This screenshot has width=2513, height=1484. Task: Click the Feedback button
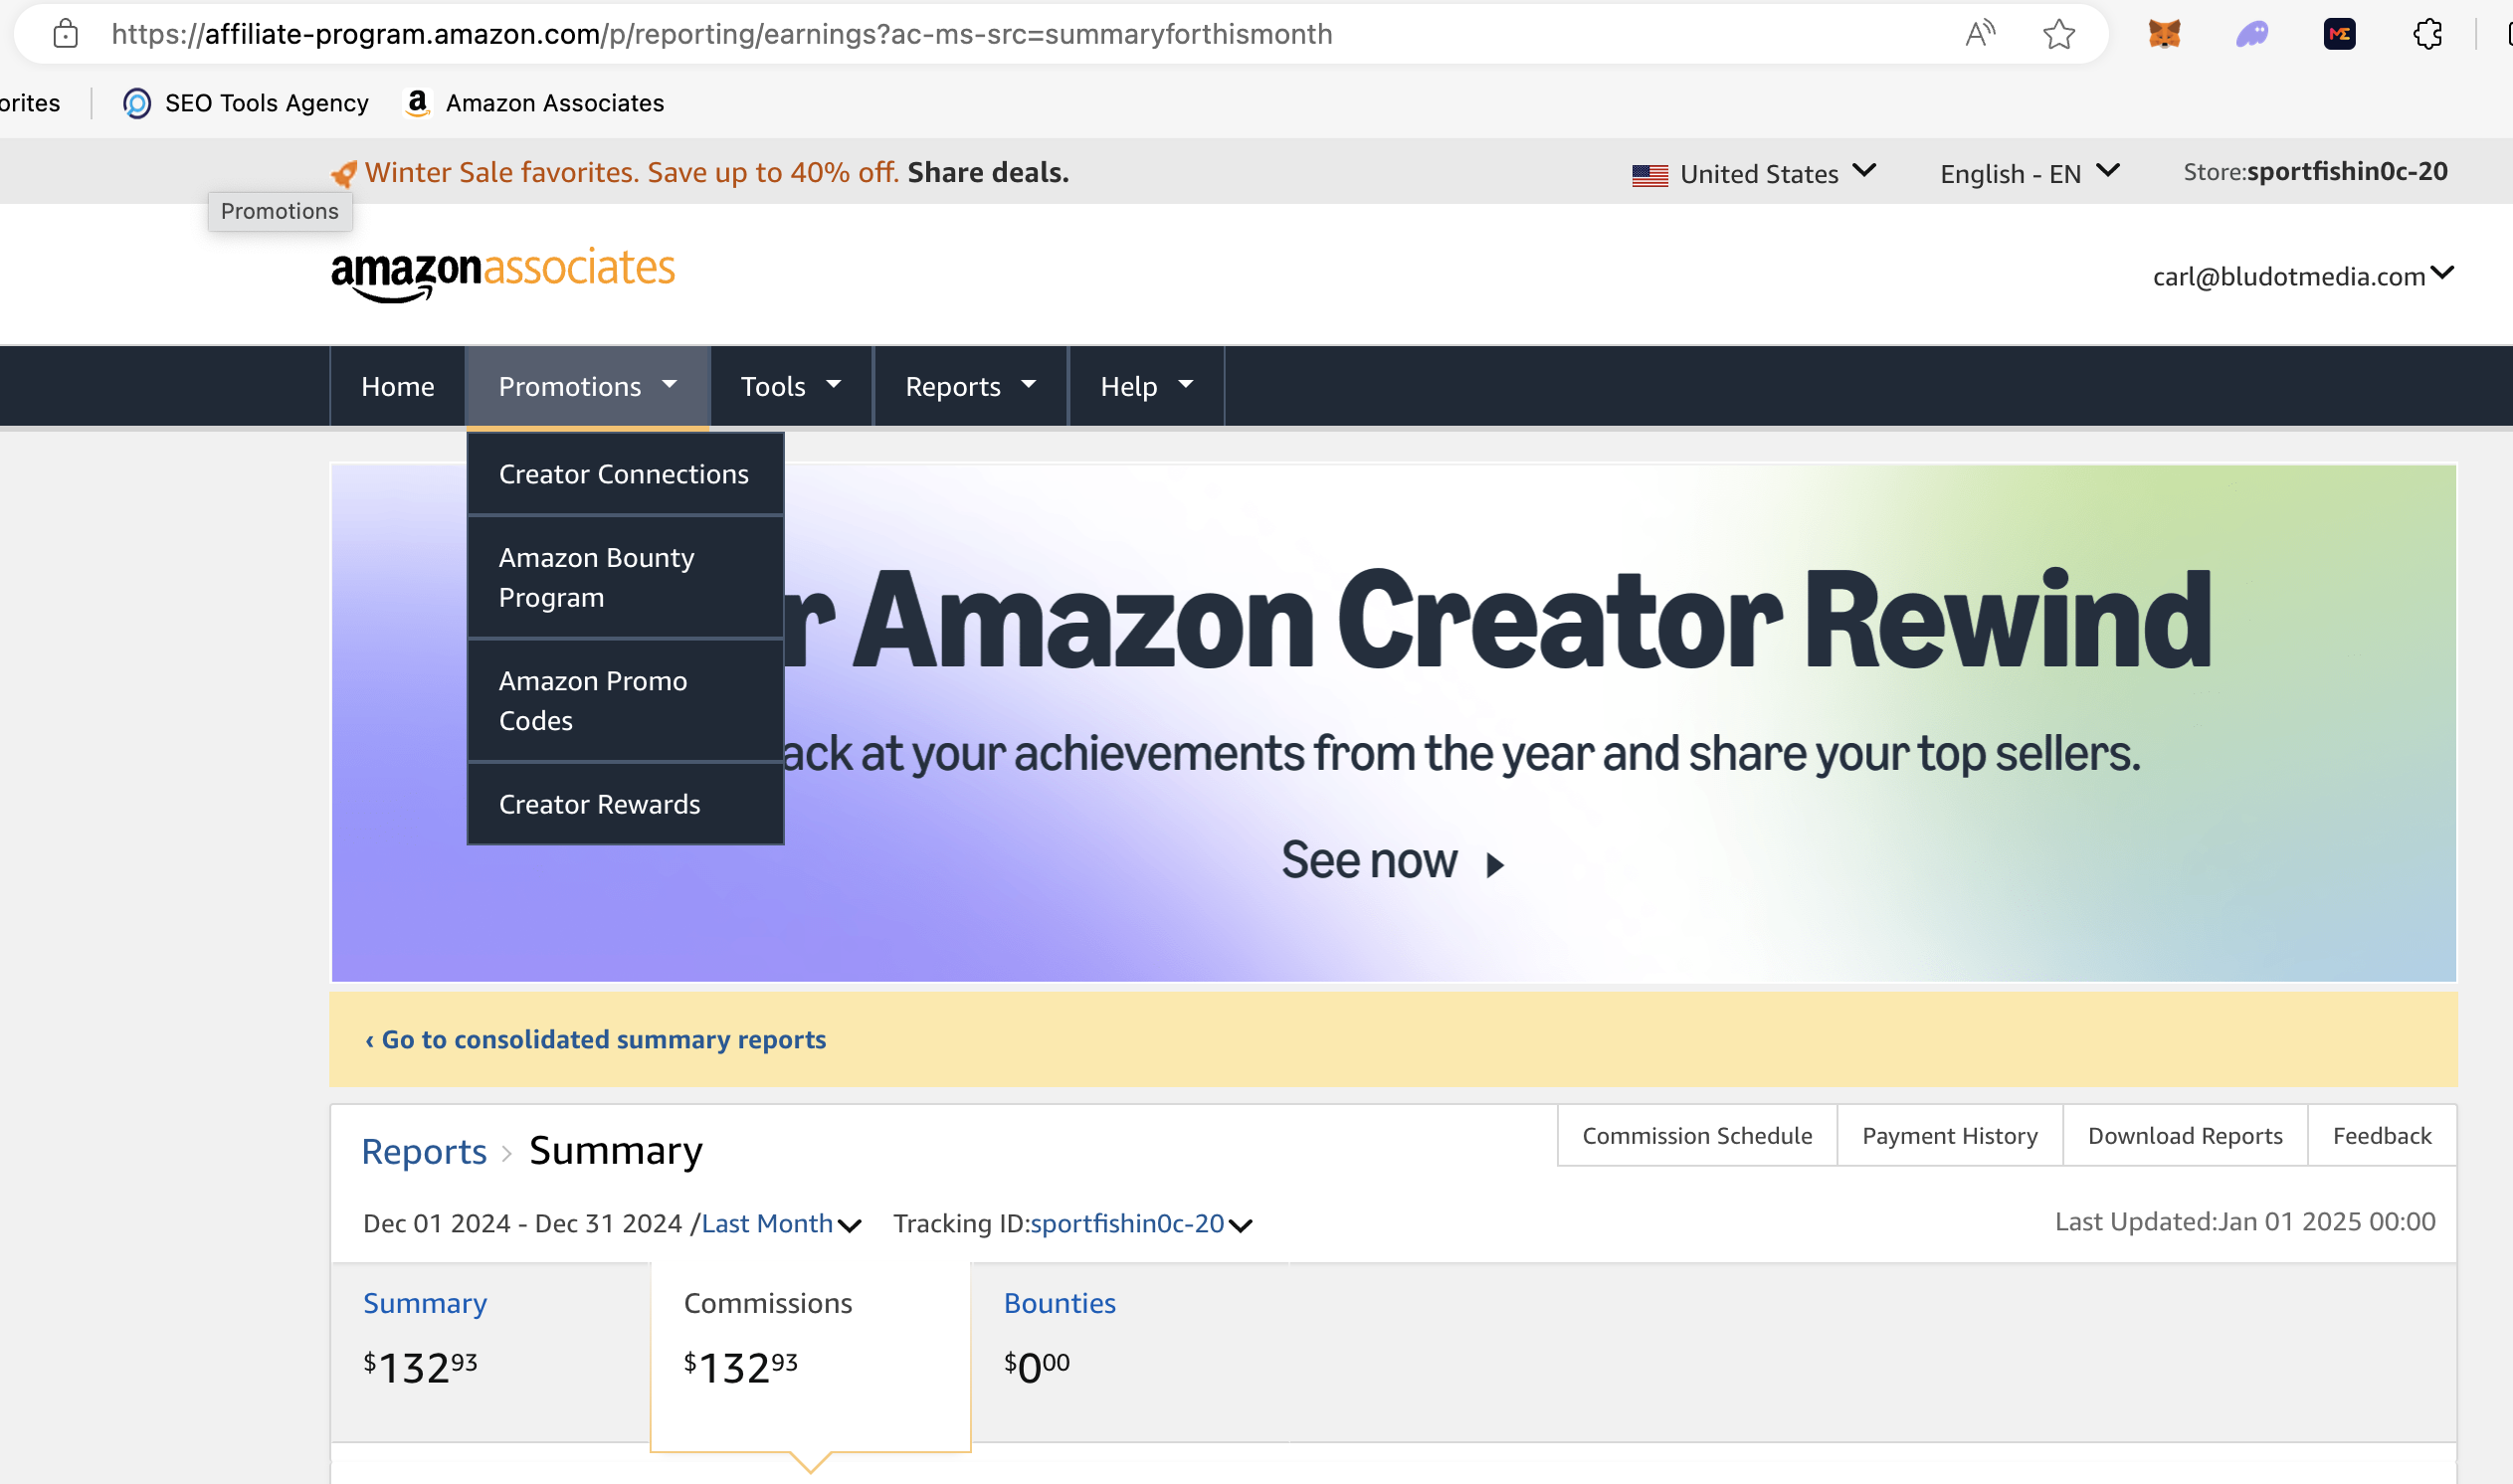coord(2382,1135)
